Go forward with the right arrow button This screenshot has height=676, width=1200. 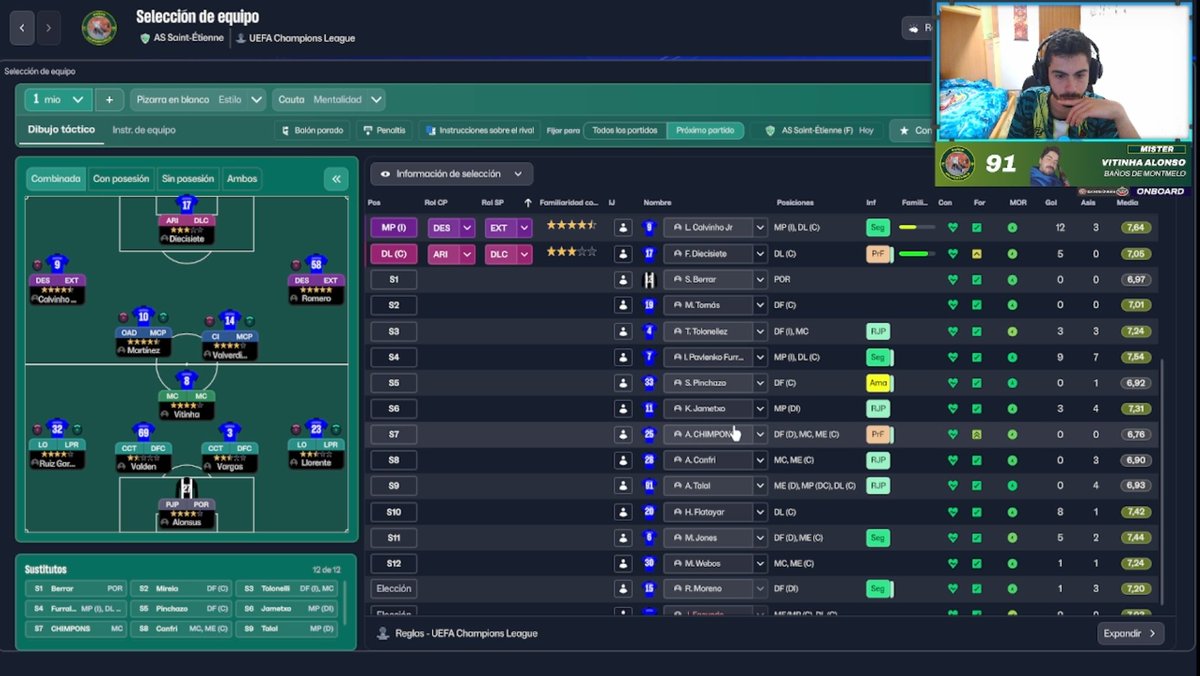(49, 28)
